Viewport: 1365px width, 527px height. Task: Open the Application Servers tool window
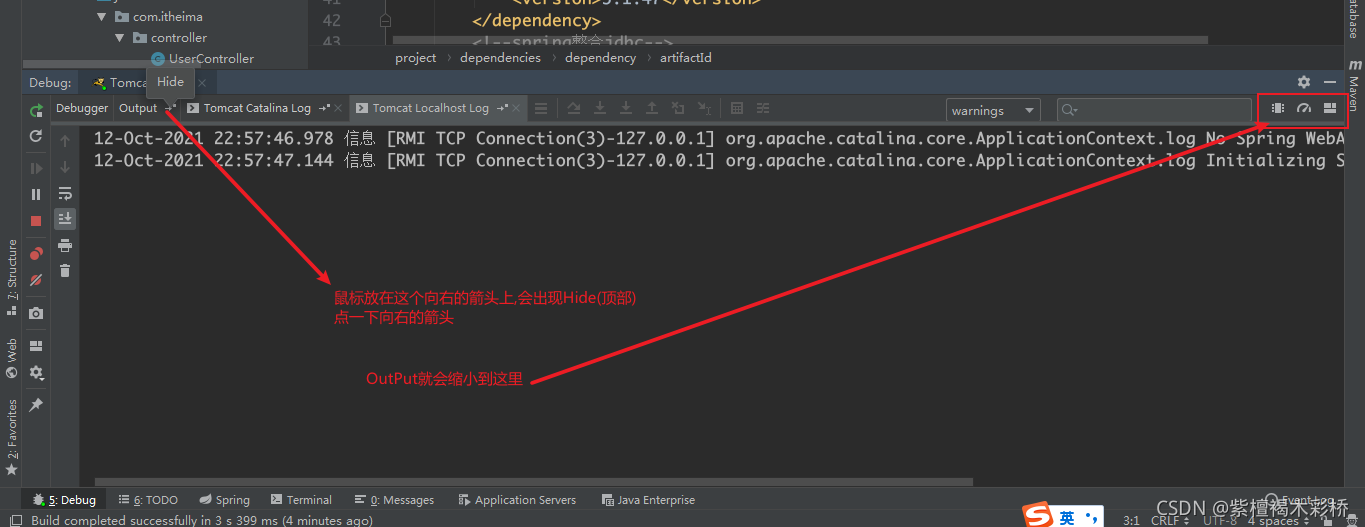517,500
